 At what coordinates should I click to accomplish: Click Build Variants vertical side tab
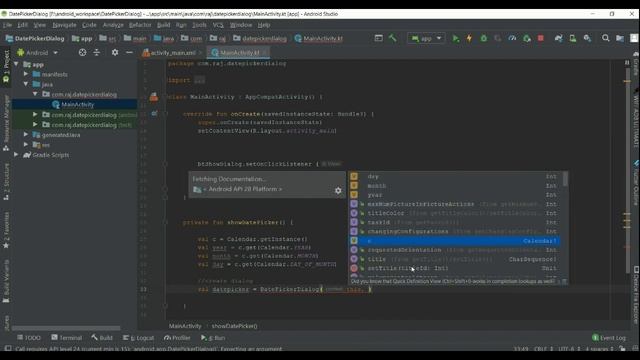(x=6, y=282)
